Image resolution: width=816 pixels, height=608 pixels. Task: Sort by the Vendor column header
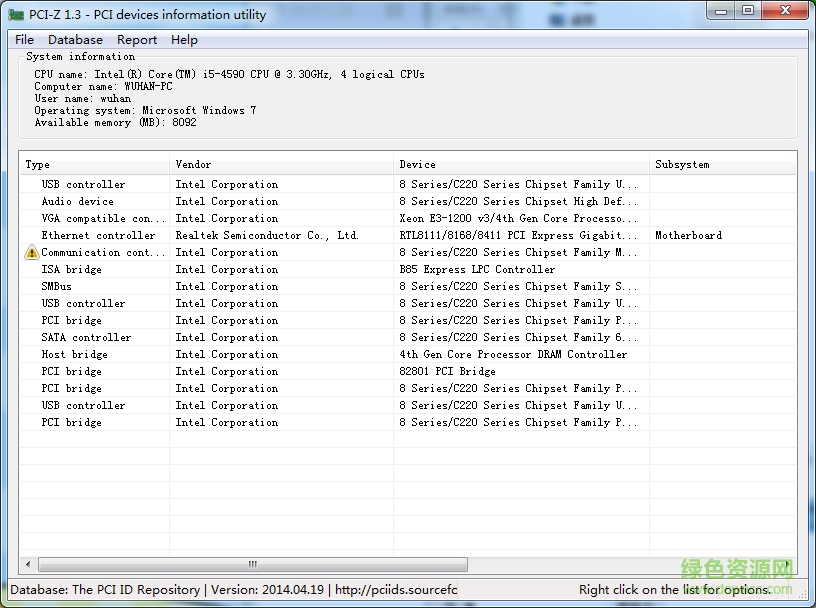click(282, 164)
